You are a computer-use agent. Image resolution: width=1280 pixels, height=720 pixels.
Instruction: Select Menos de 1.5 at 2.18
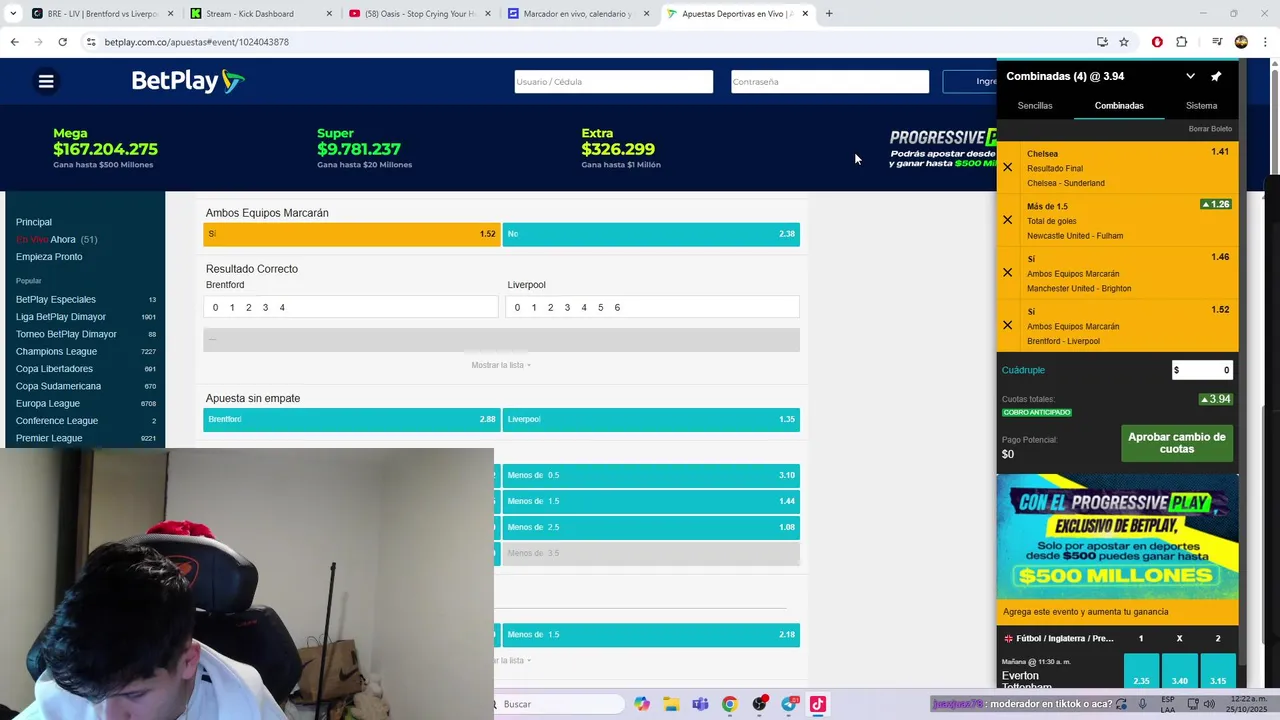[x=651, y=635]
